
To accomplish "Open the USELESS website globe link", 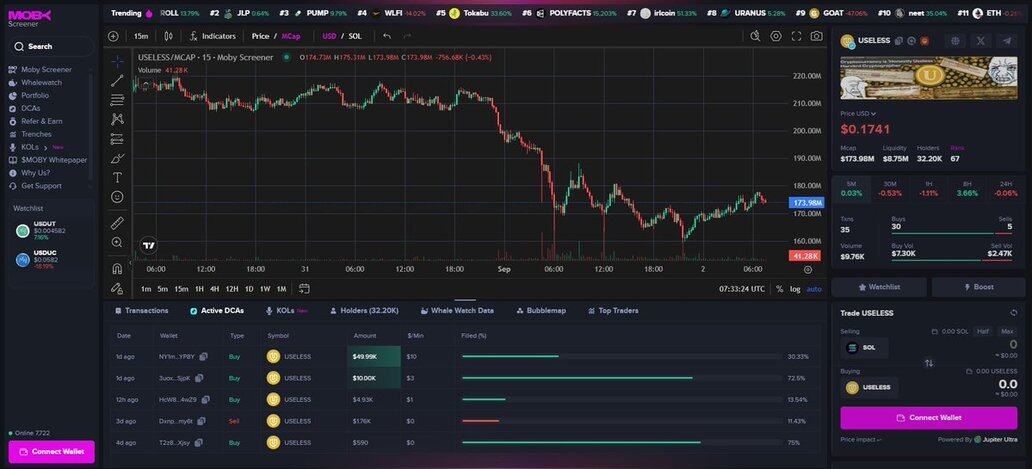I will 955,41.
